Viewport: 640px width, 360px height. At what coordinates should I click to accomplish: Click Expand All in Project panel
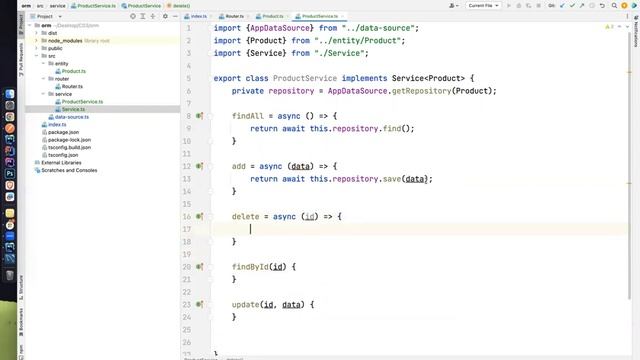coord(143,16)
